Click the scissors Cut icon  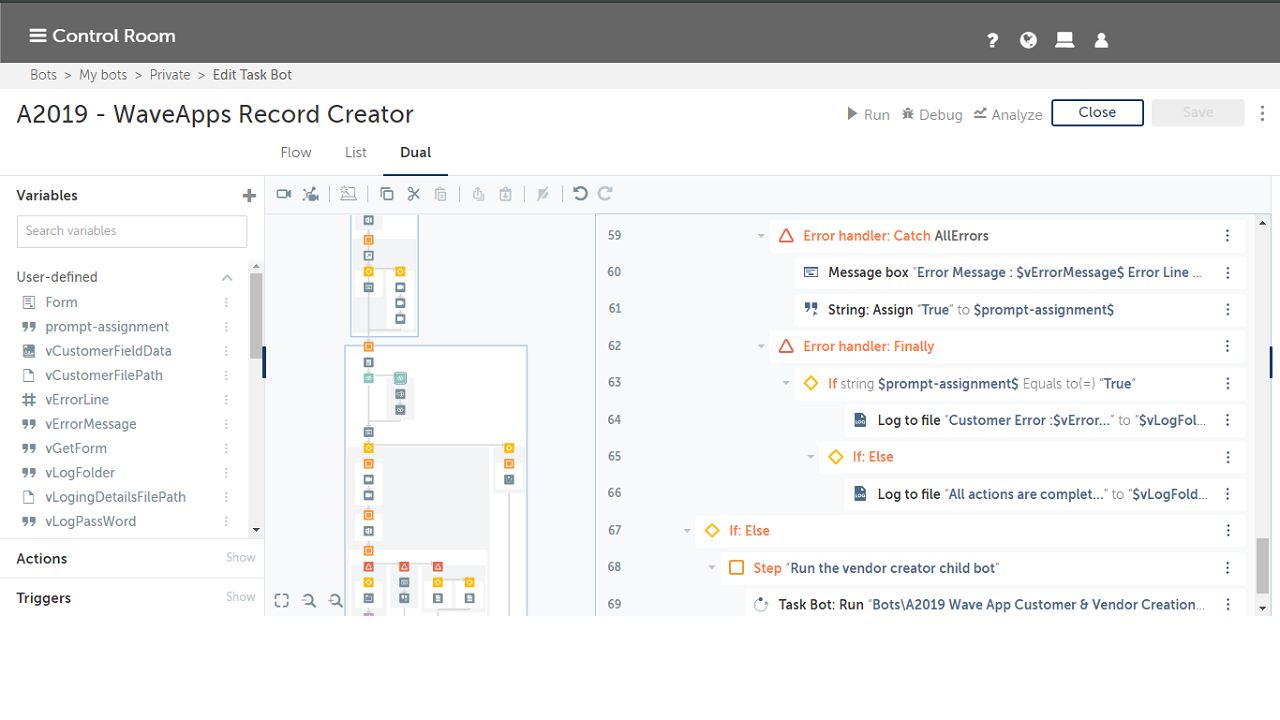click(x=414, y=194)
